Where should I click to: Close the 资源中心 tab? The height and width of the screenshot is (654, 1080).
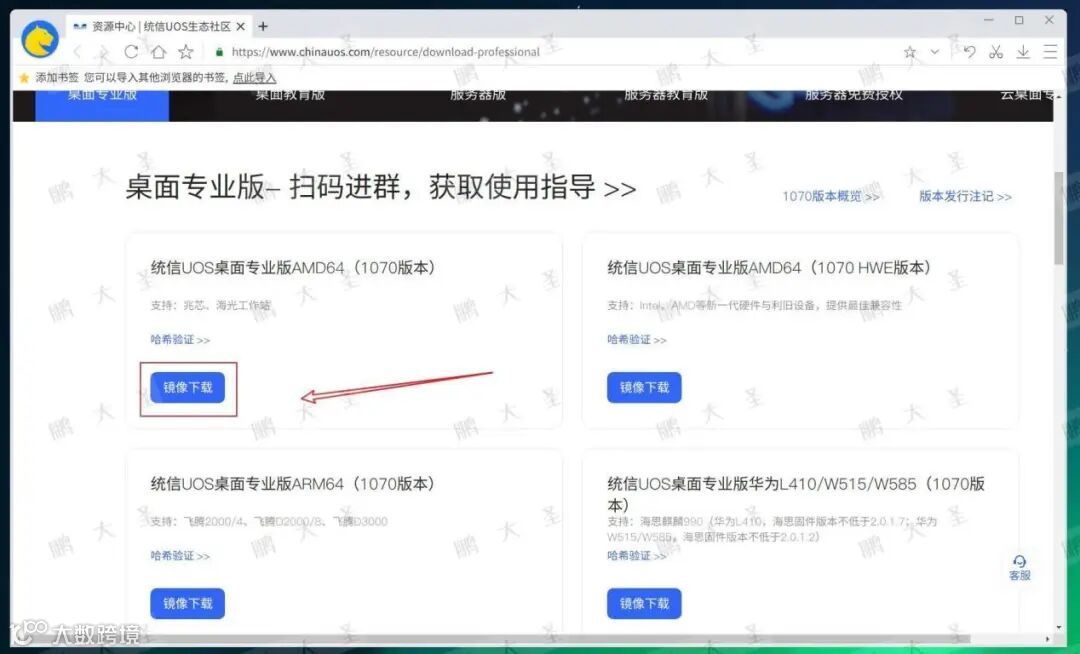pyautogui.click(x=240, y=26)
